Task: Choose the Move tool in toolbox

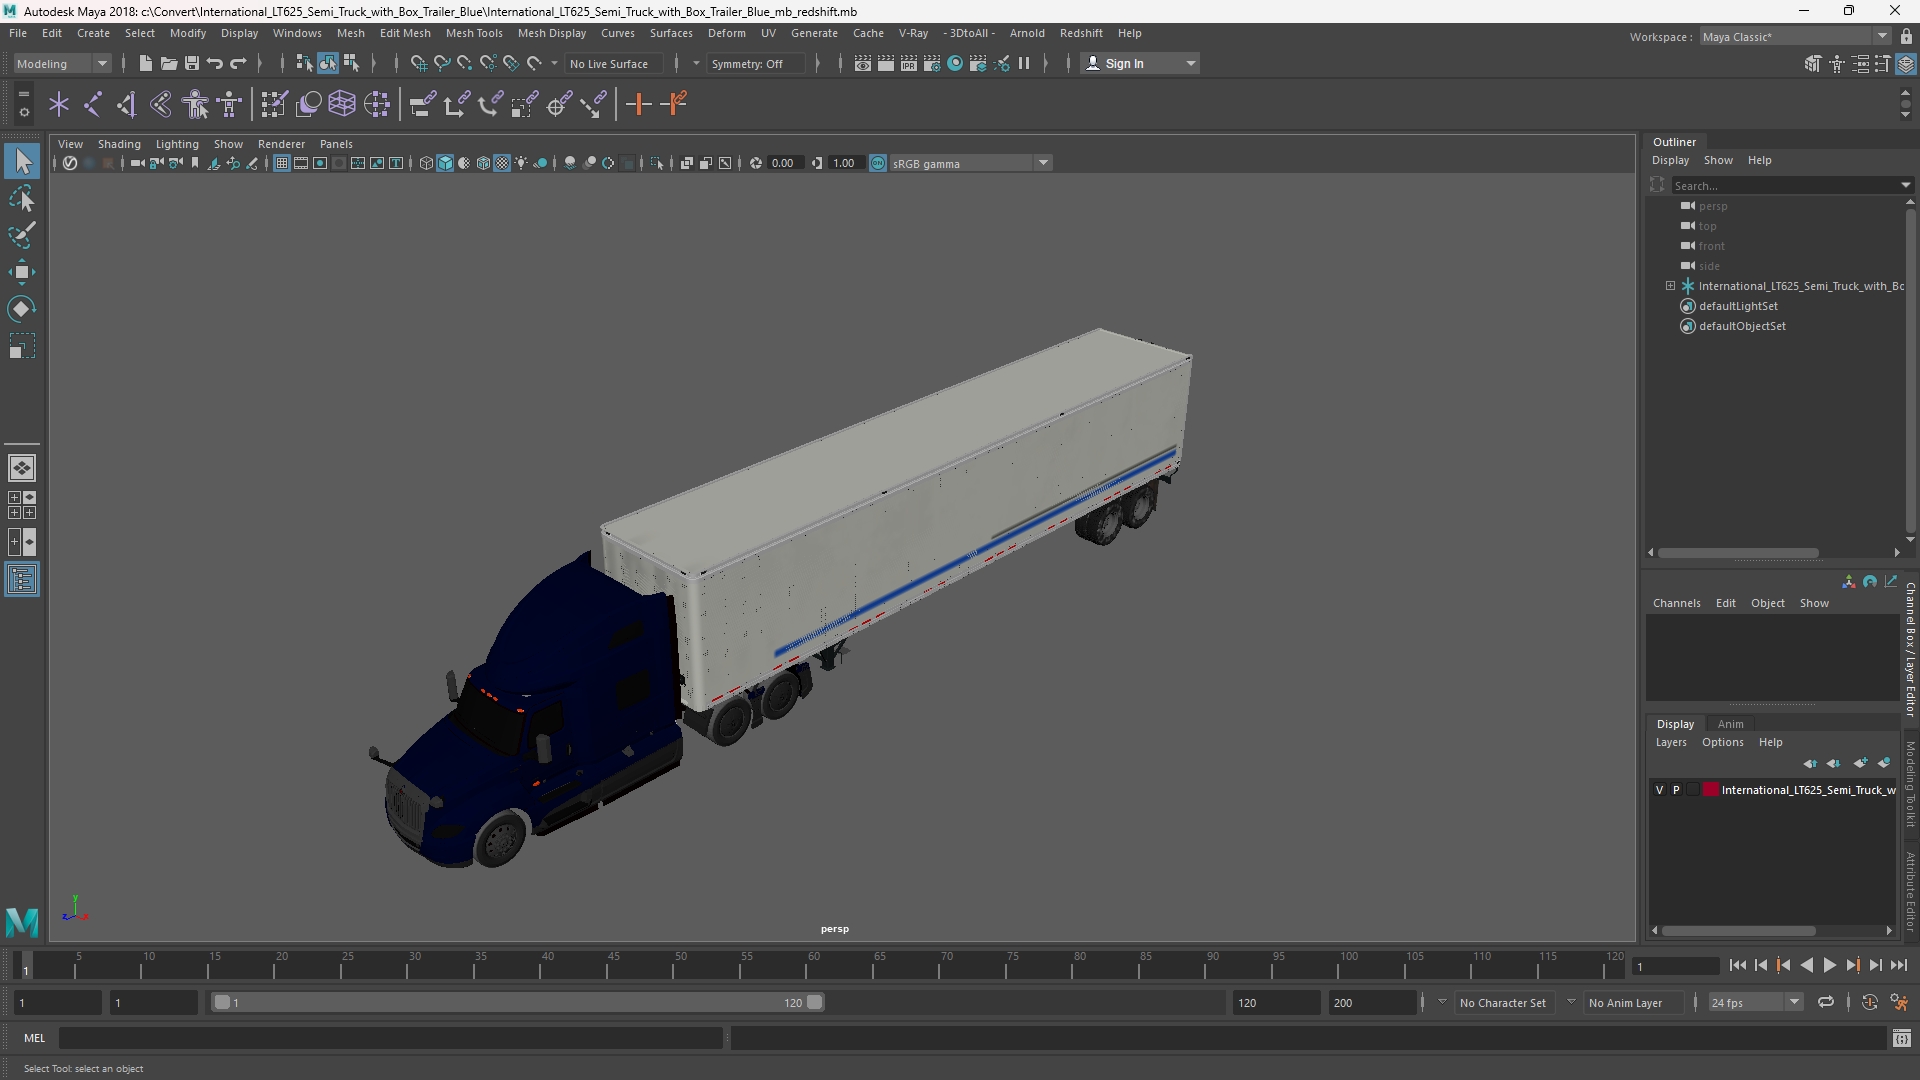Action: 22,272
